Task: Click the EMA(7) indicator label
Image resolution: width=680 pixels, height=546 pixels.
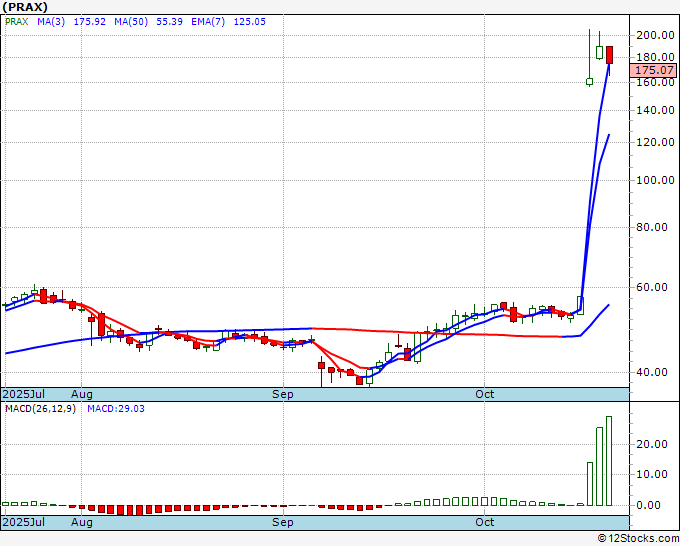Action: click(208, 22)
